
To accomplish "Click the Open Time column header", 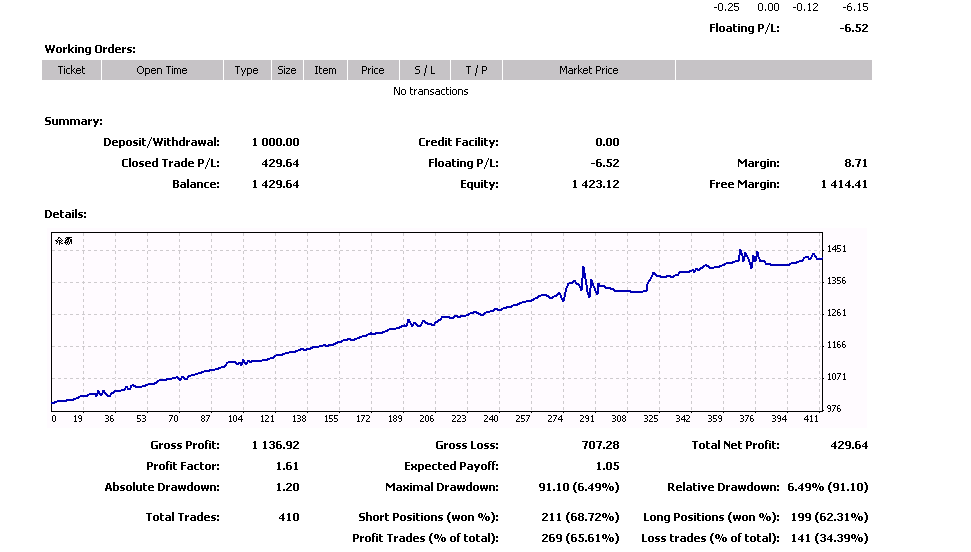I will point(162,70).
